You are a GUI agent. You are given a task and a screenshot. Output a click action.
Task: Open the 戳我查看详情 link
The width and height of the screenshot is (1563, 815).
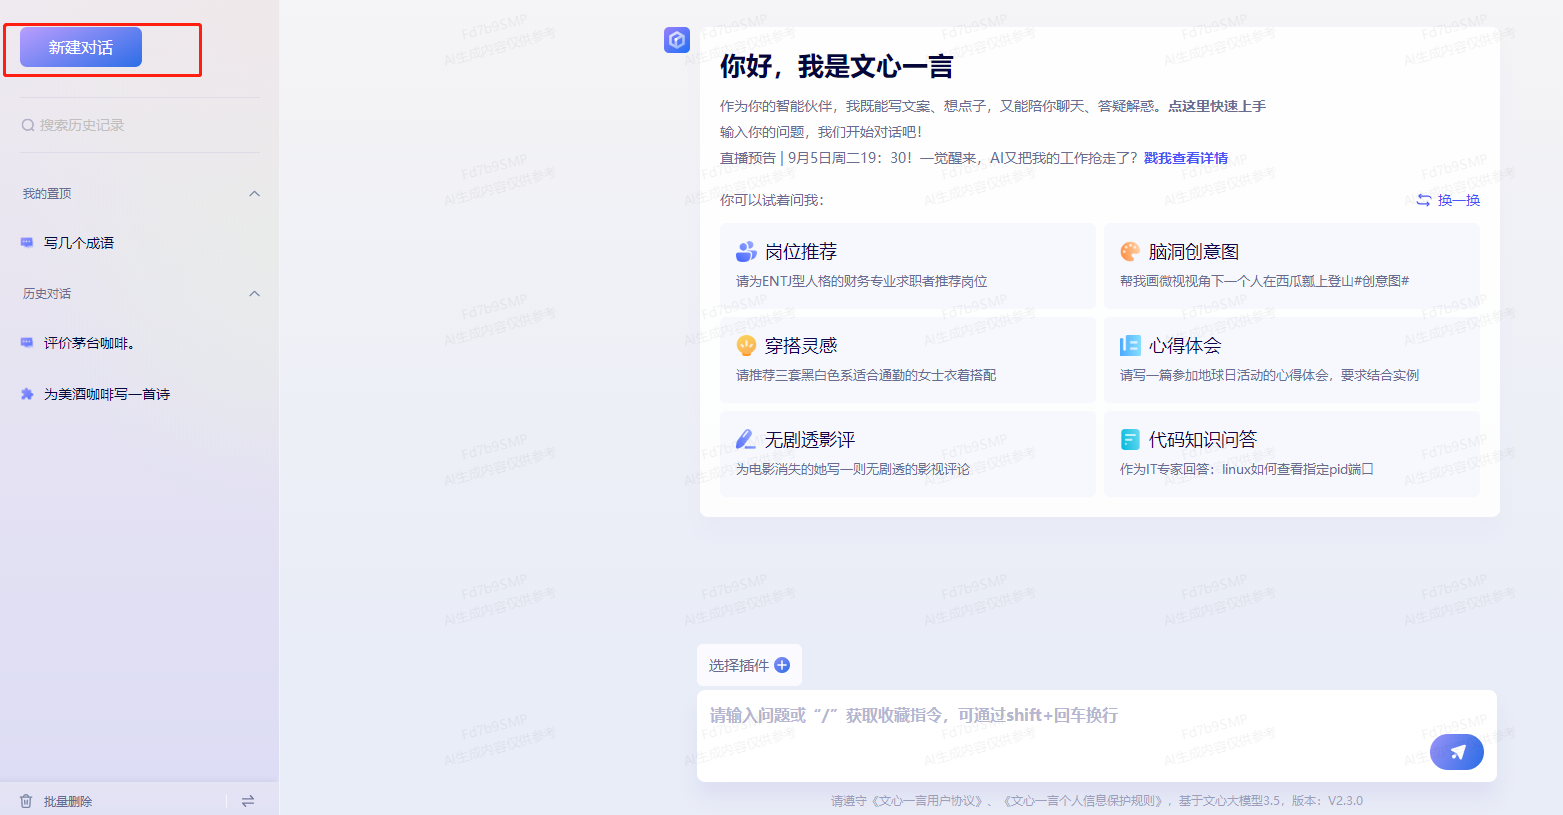click(1186, 158)
